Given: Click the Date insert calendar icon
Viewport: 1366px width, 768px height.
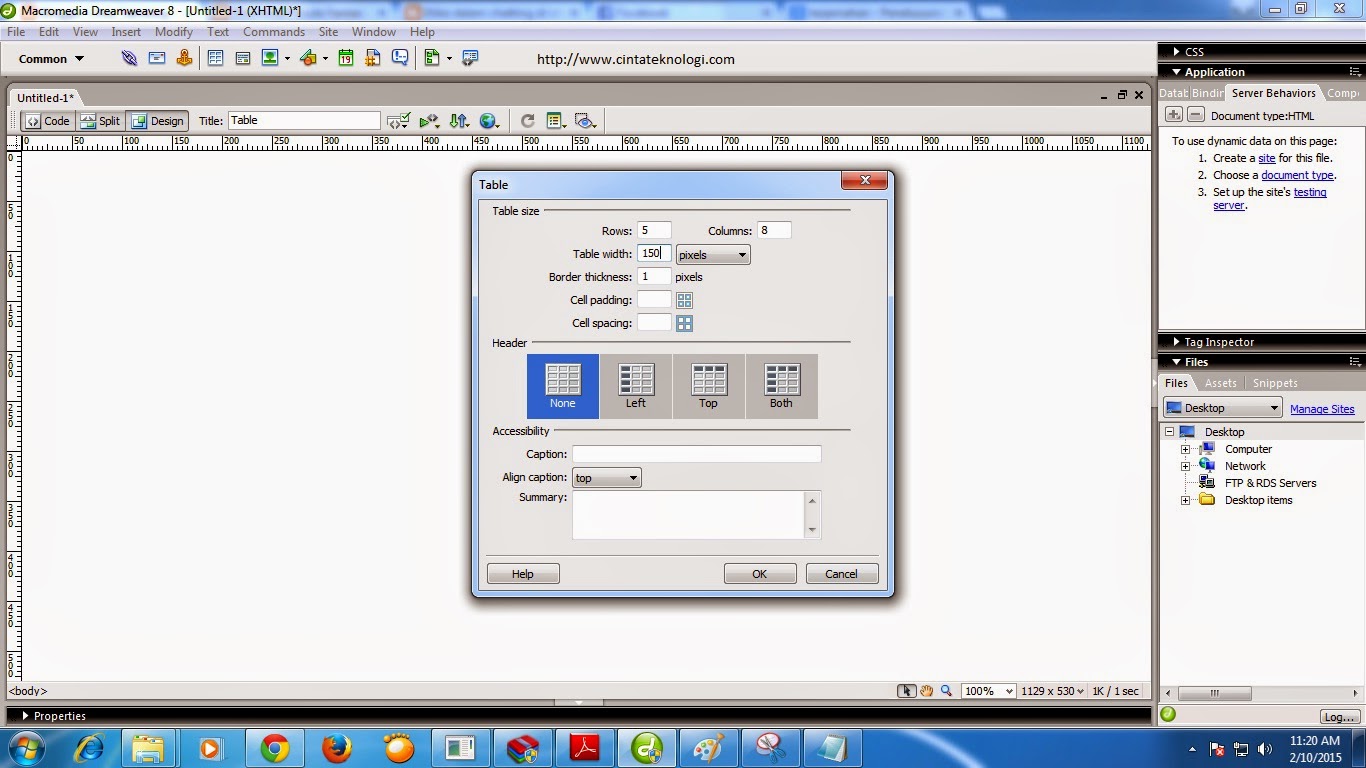Looking at the screenshot, I should coord(345,58).
